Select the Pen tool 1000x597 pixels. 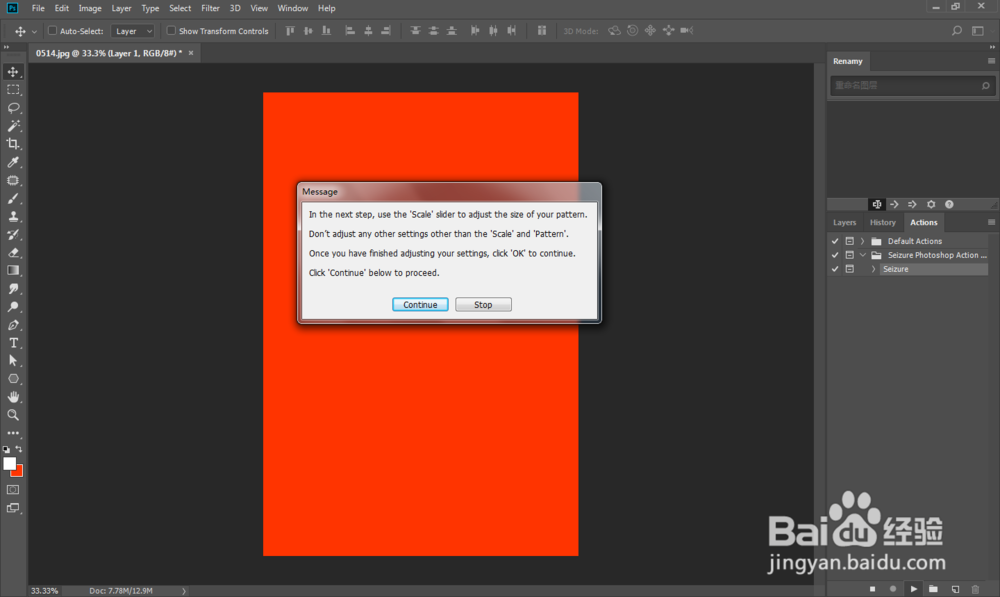[x=13, y=325]
